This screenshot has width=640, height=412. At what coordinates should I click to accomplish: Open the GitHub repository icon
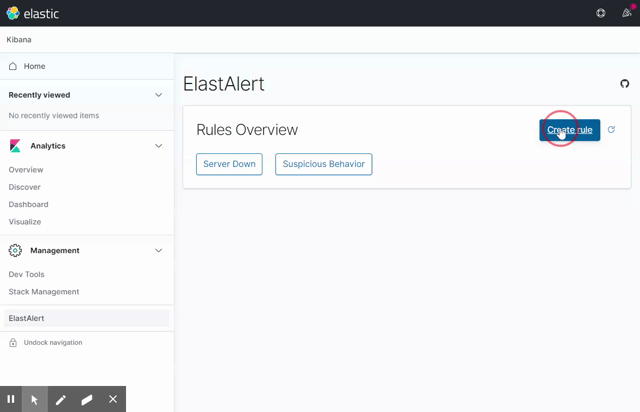pos(624,84)
